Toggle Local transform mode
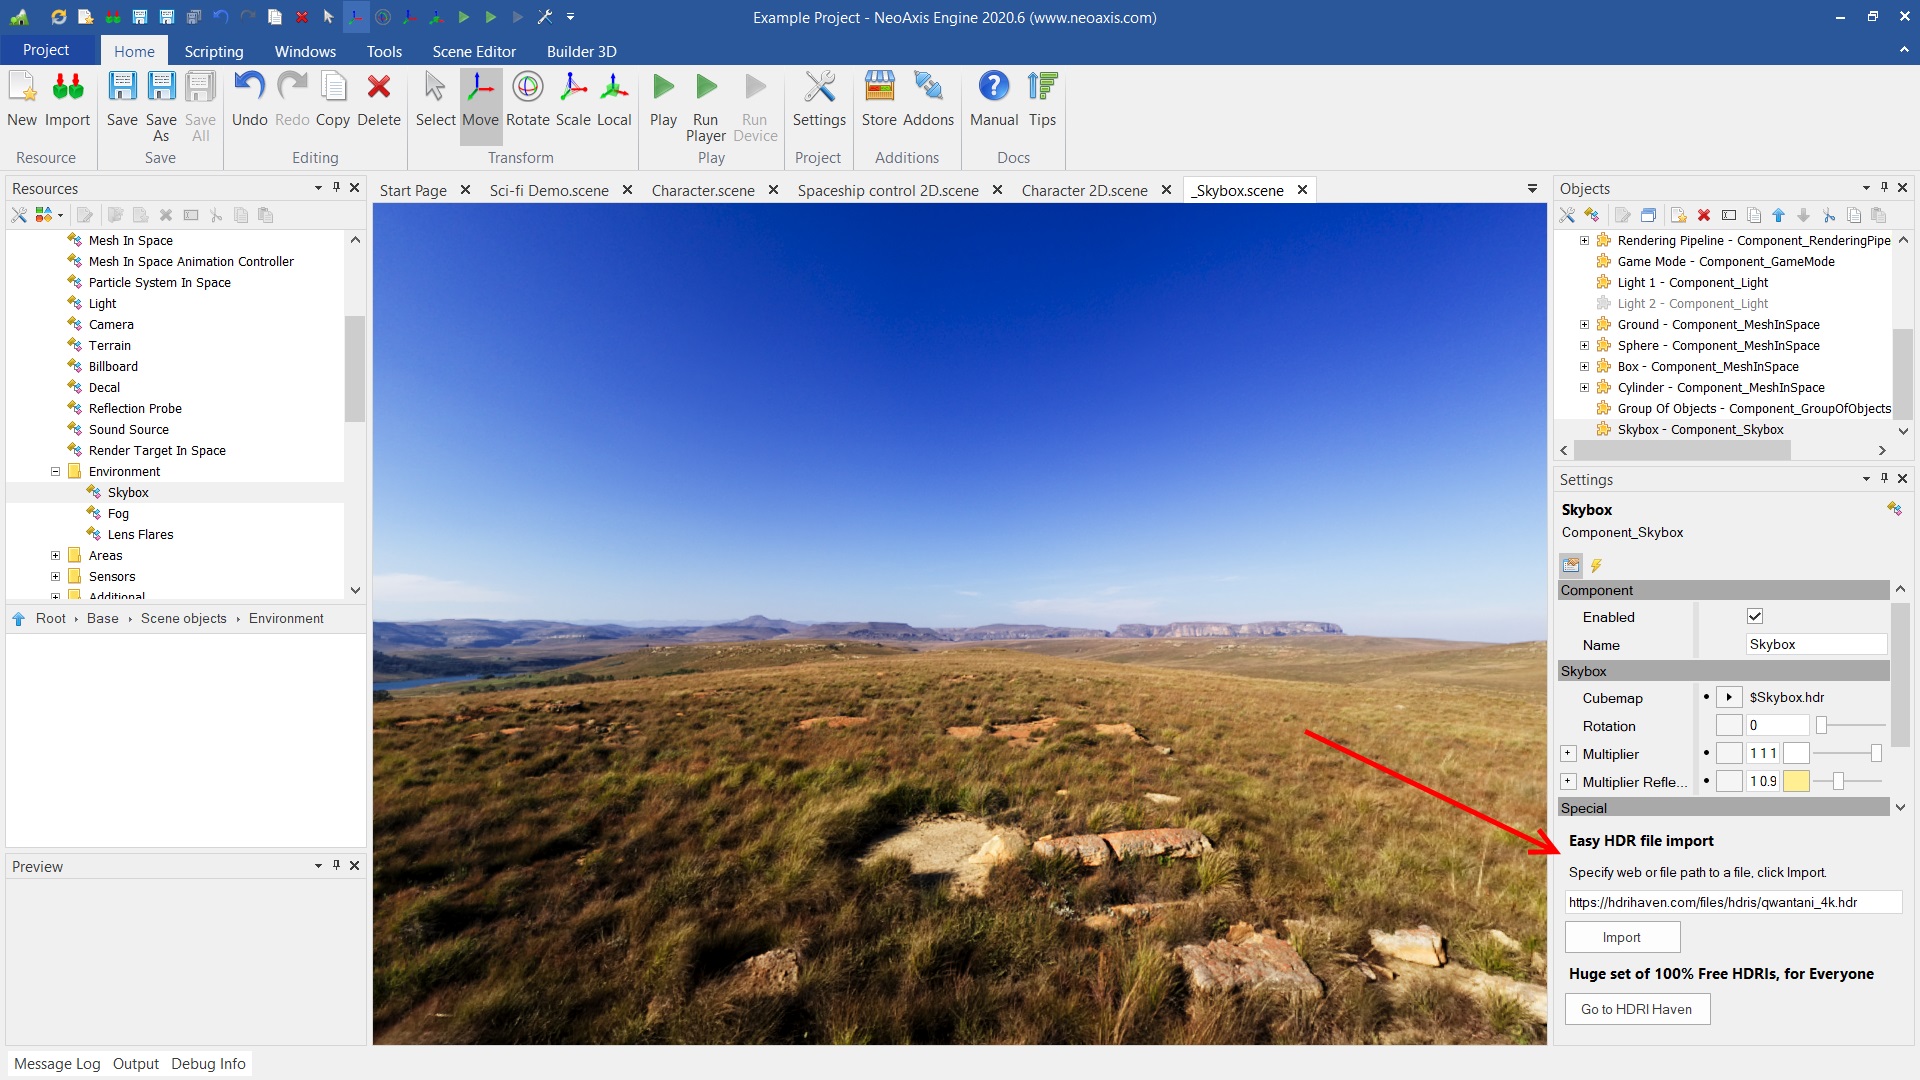The width and height of the screenshot is (1920, 1080). tap(613, 88)
